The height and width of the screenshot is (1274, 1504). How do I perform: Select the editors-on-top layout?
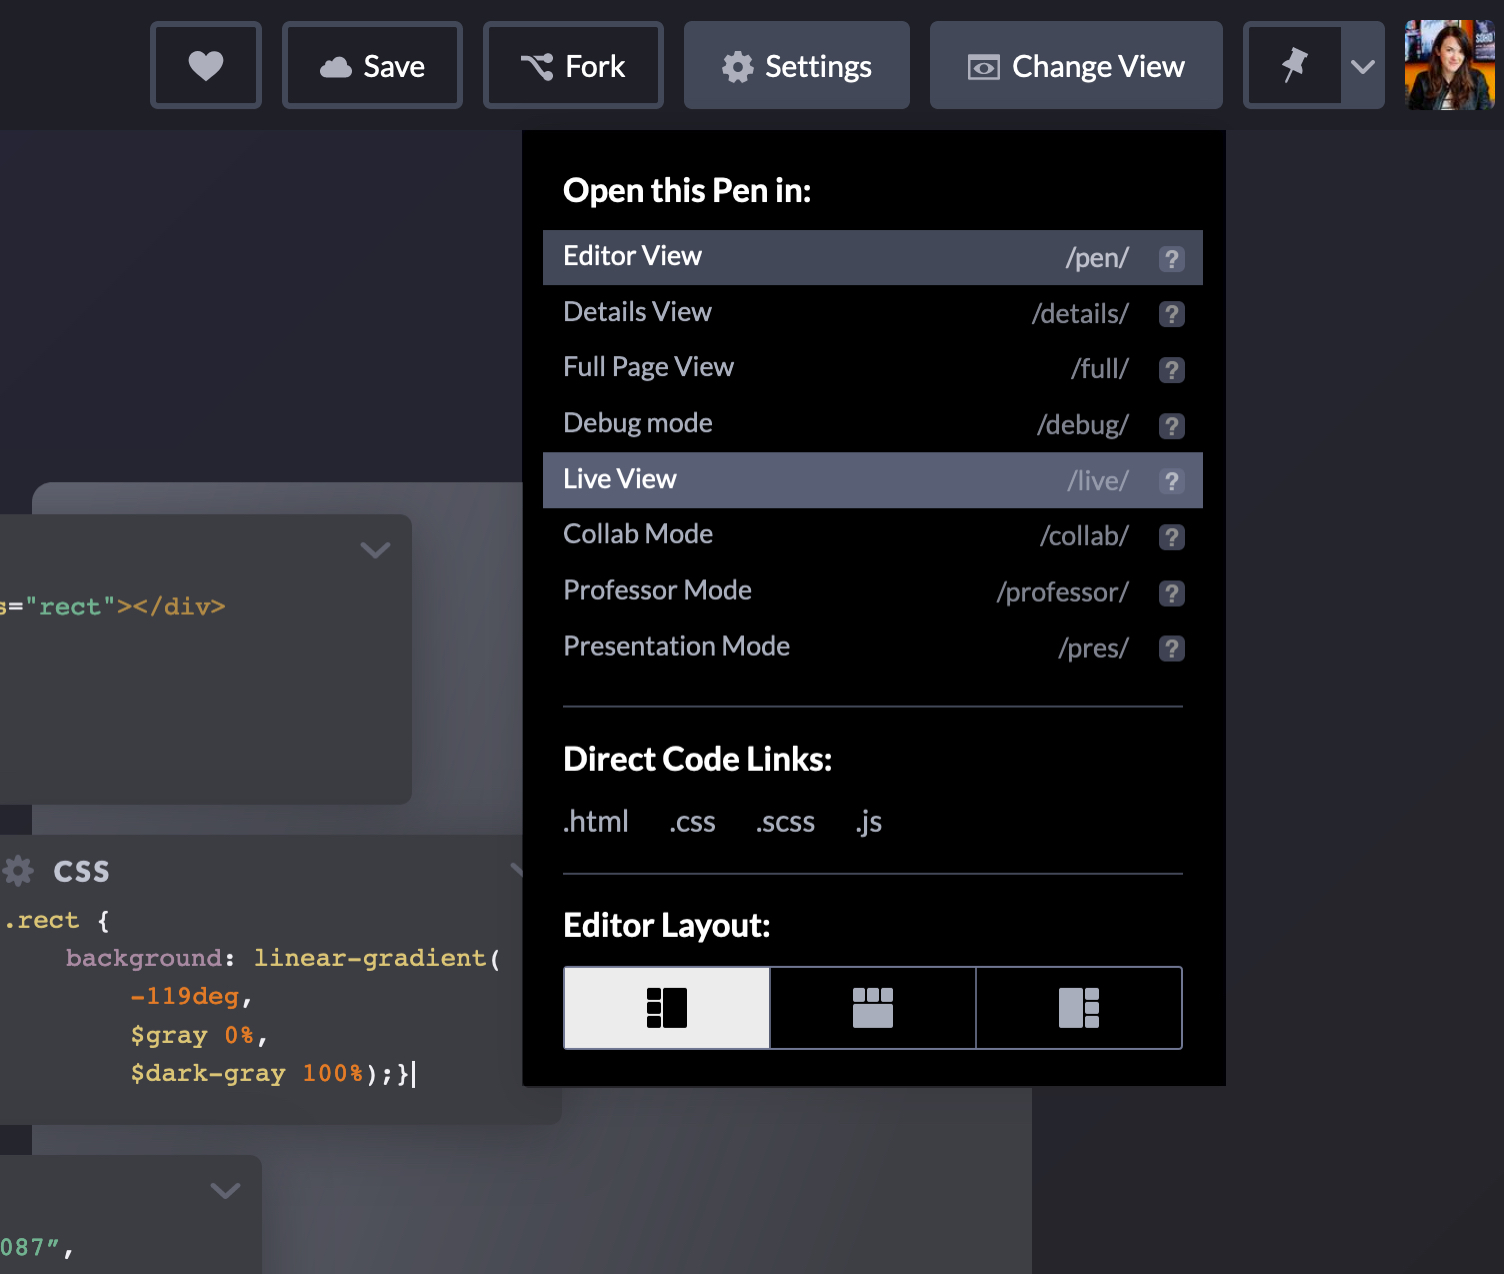[x=873, y=1007]
